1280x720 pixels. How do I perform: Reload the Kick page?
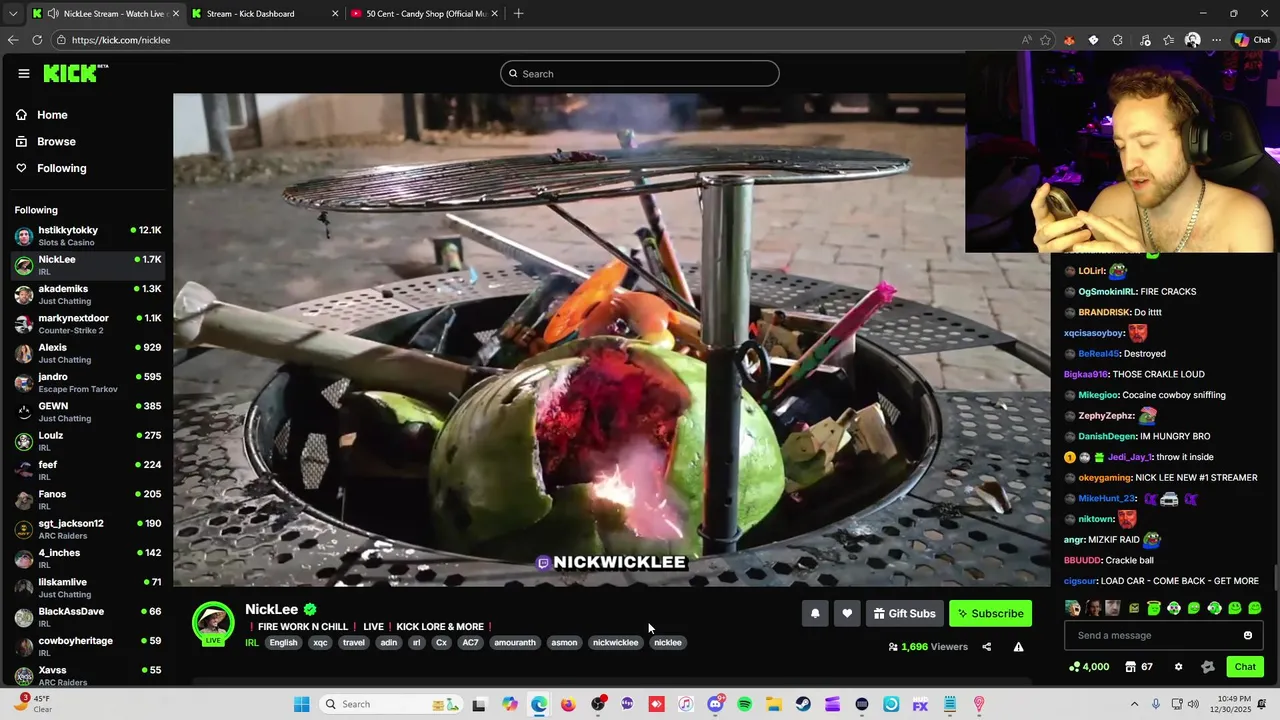(x=37, y=40)
